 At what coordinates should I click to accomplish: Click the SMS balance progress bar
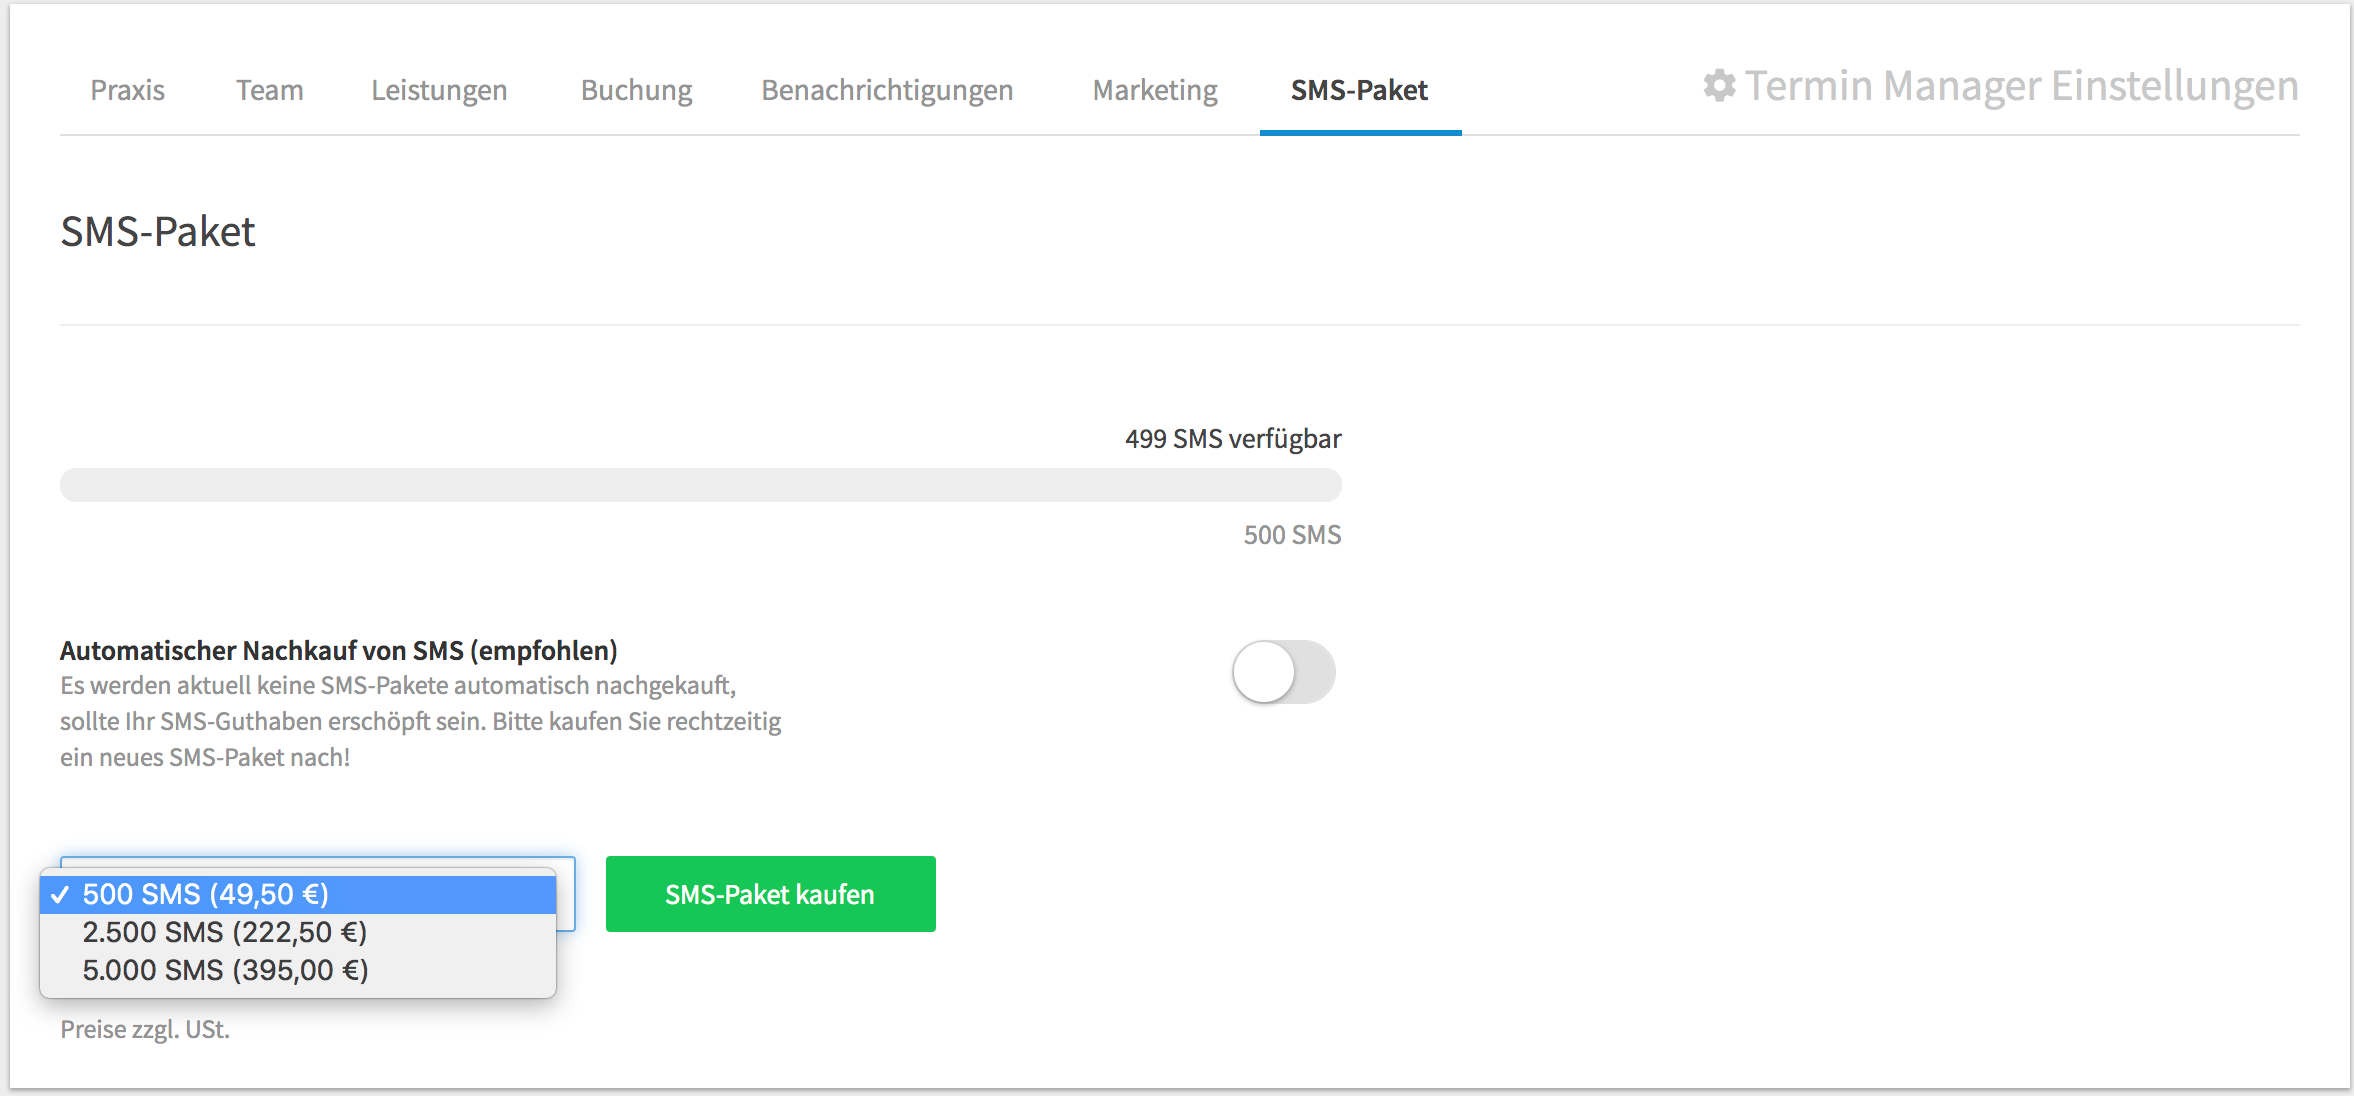point(701,485)
